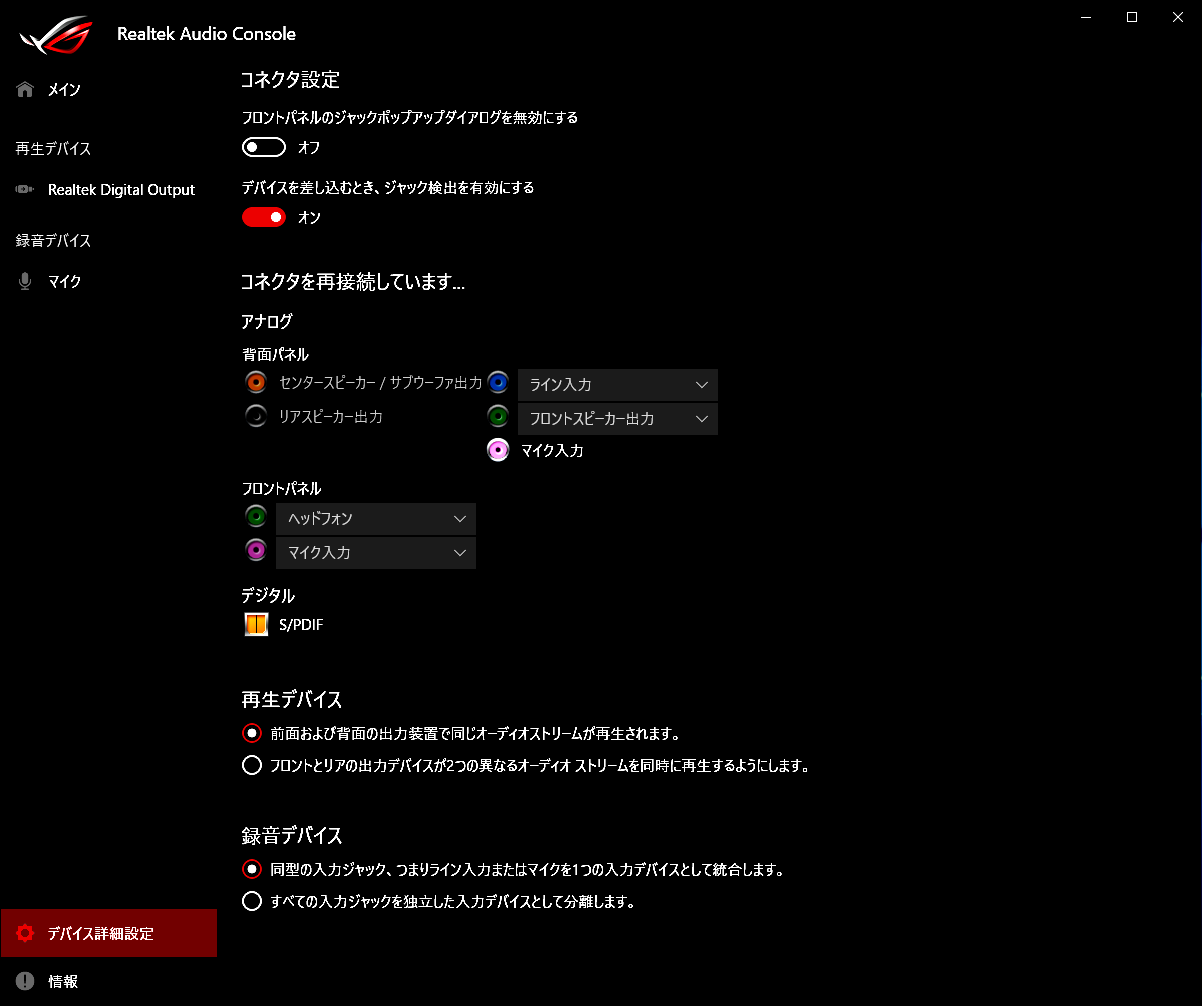Click the info icon beside 情報

click(25, 982)
